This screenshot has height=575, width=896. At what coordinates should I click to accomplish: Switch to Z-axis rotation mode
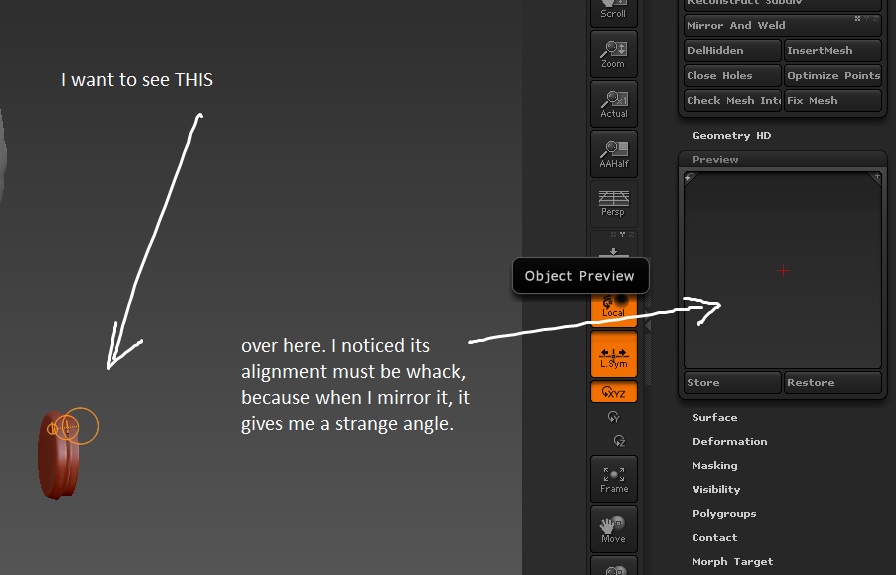(619, 441)
